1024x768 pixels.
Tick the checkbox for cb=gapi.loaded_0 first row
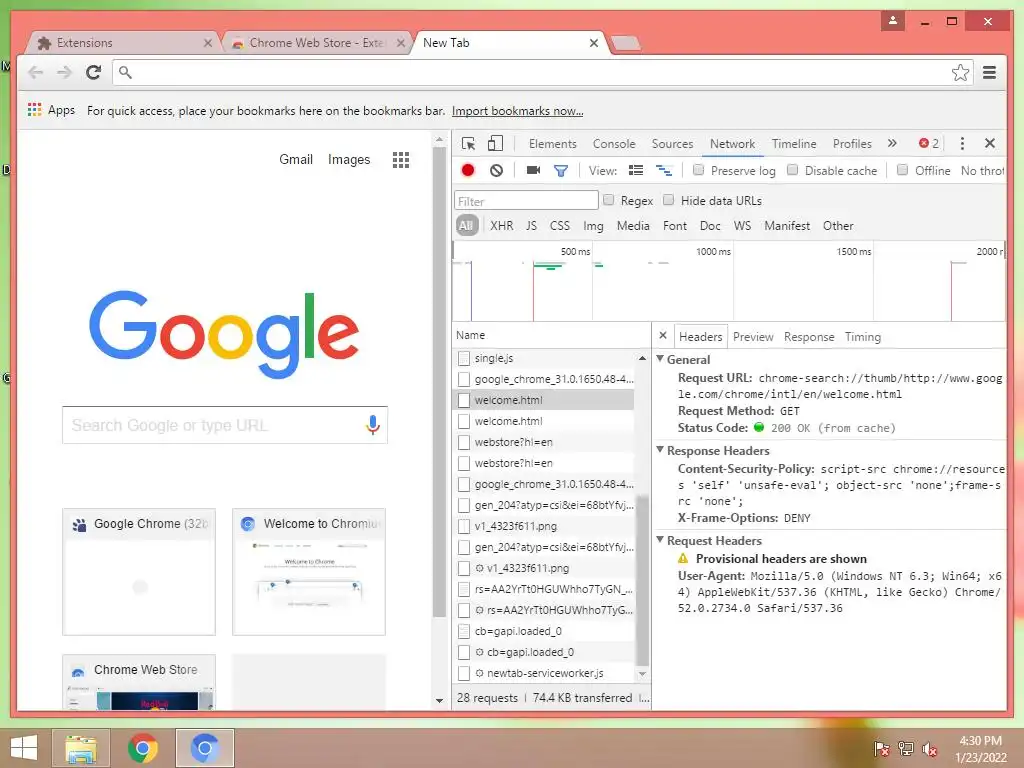(x=464, y=631)
